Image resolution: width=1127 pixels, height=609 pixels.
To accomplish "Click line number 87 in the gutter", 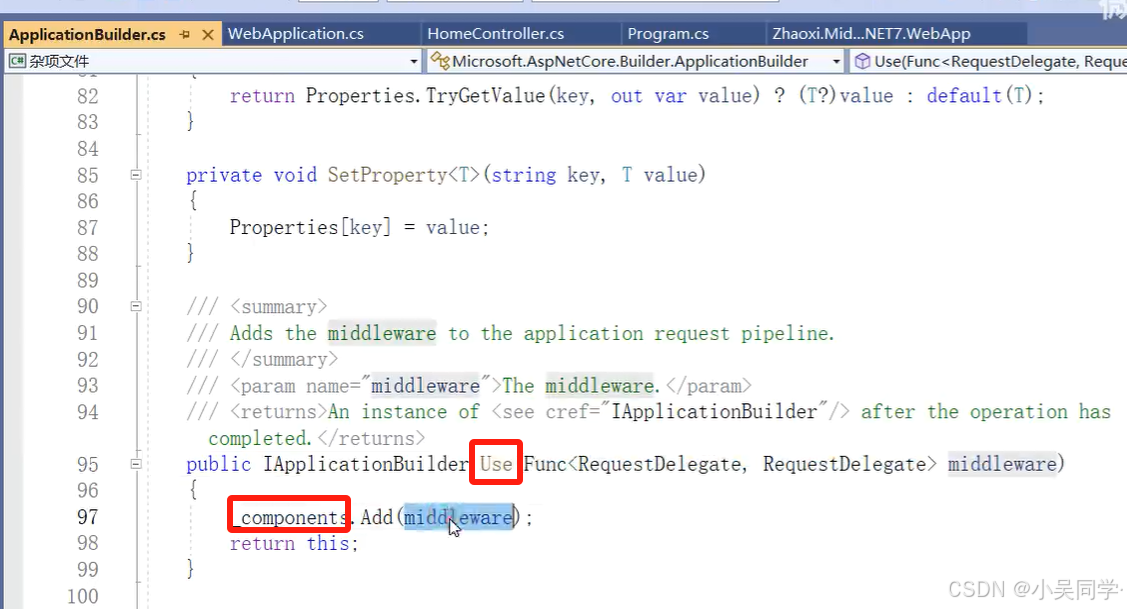I will (x=88, y=227).
